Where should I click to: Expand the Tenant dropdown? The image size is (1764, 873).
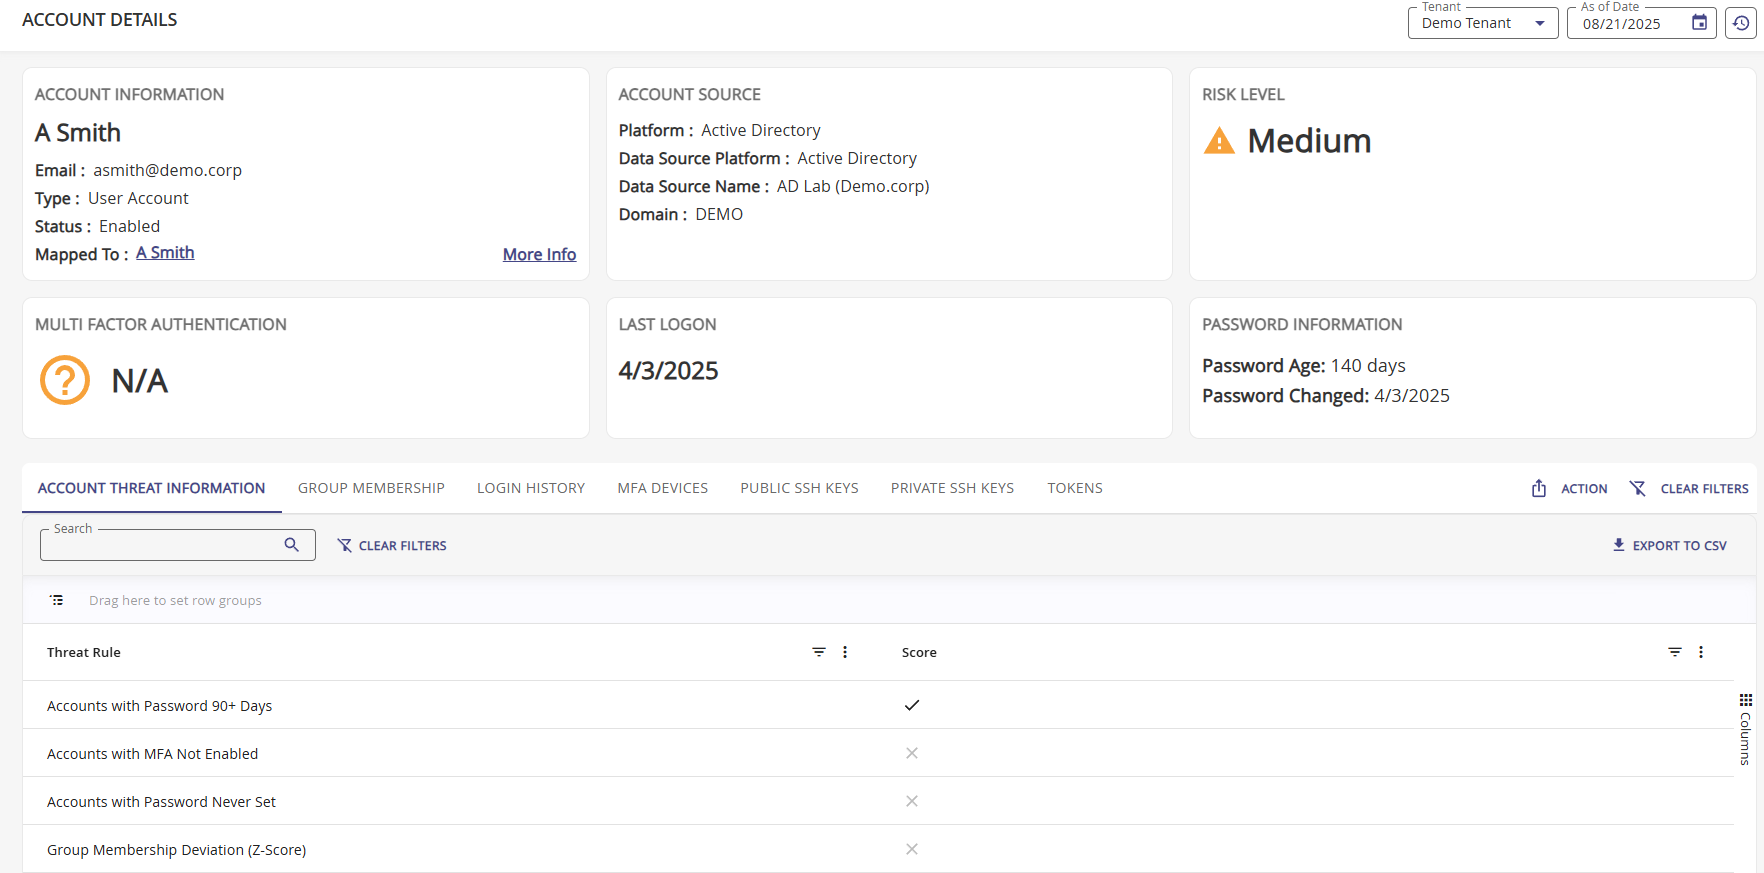pos(1539,23)
